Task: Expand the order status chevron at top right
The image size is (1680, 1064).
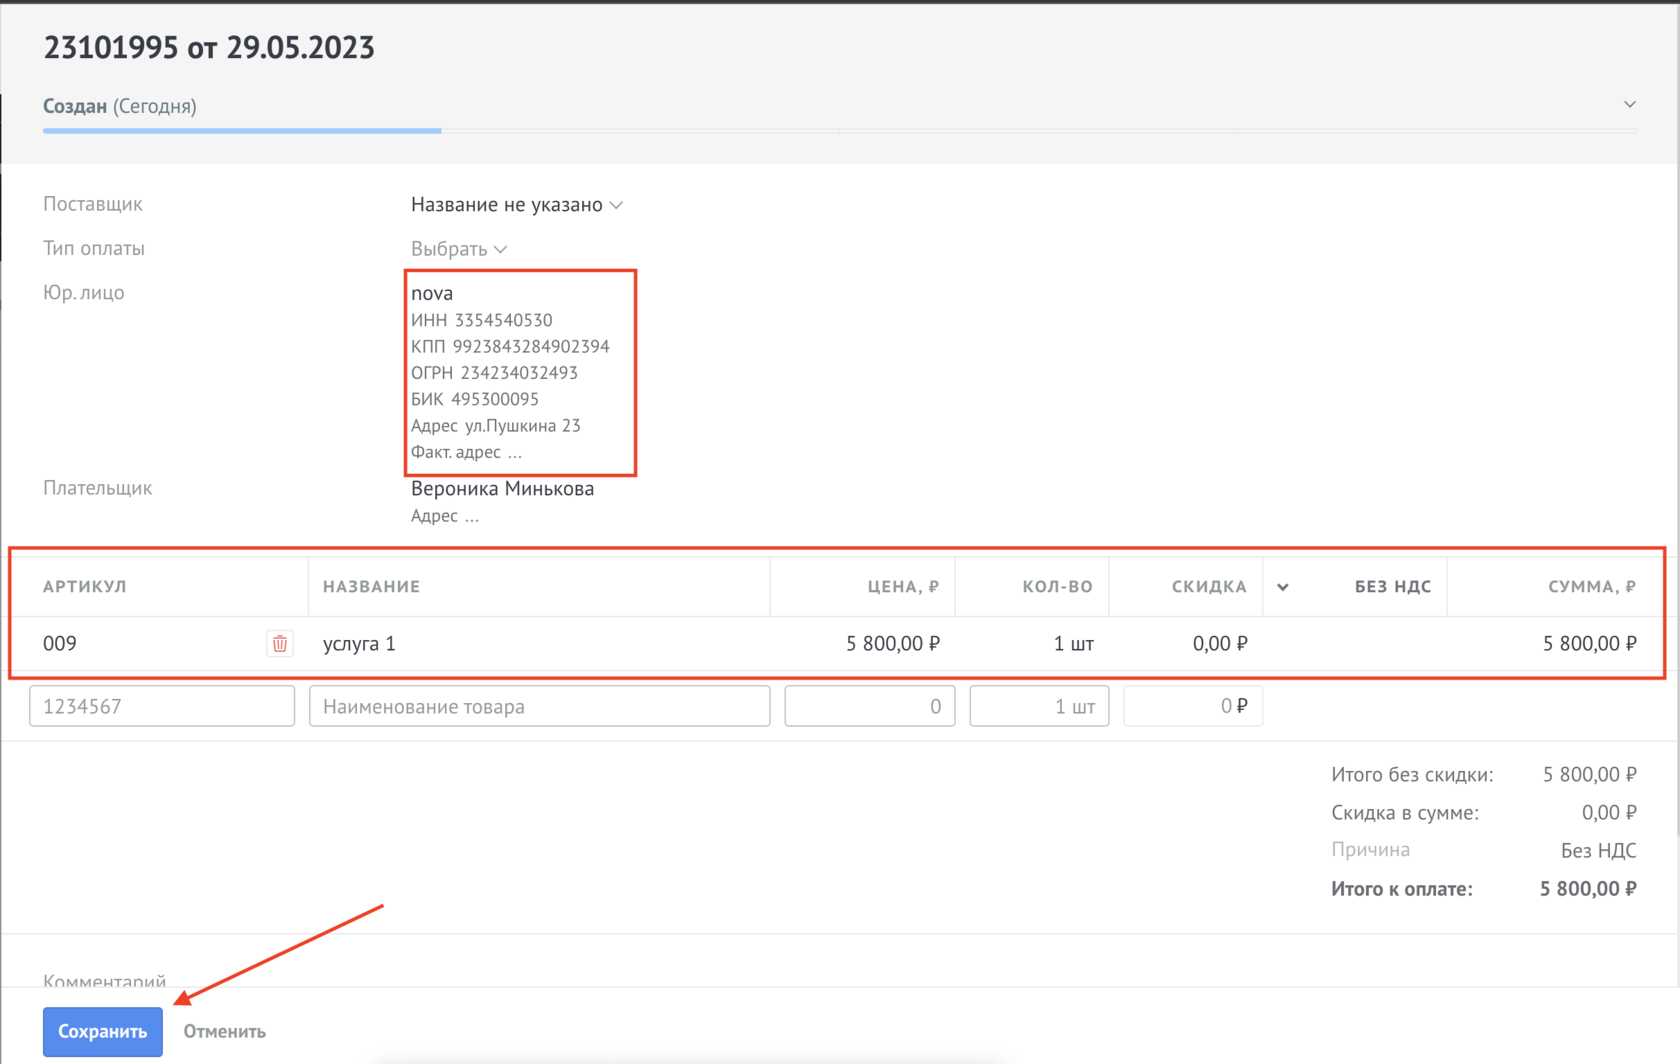Action: 1629,105
